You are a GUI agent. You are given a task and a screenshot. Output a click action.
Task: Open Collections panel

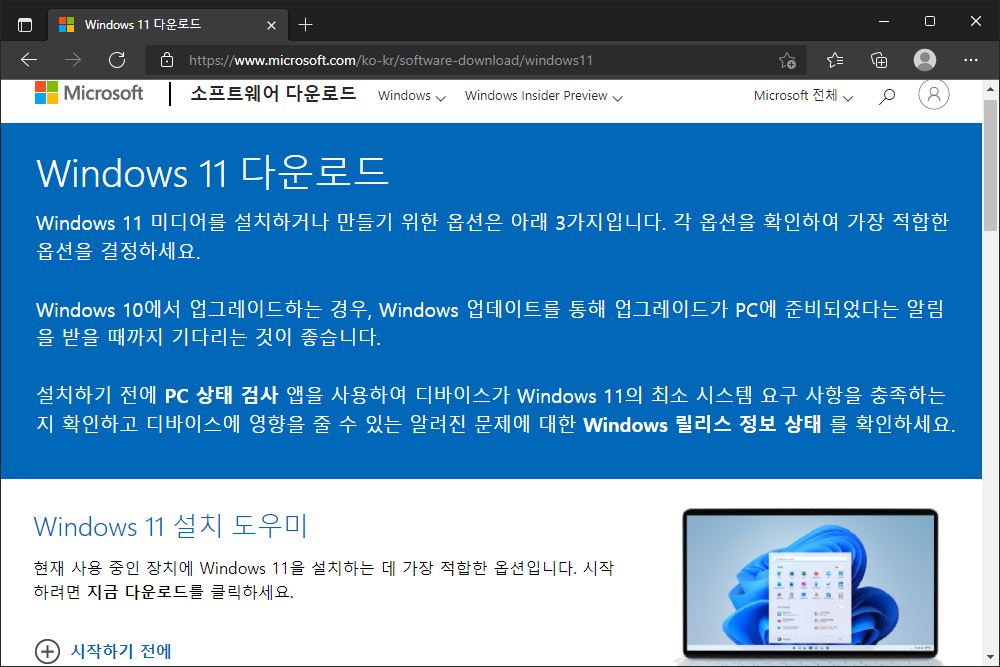pos(879,60)
